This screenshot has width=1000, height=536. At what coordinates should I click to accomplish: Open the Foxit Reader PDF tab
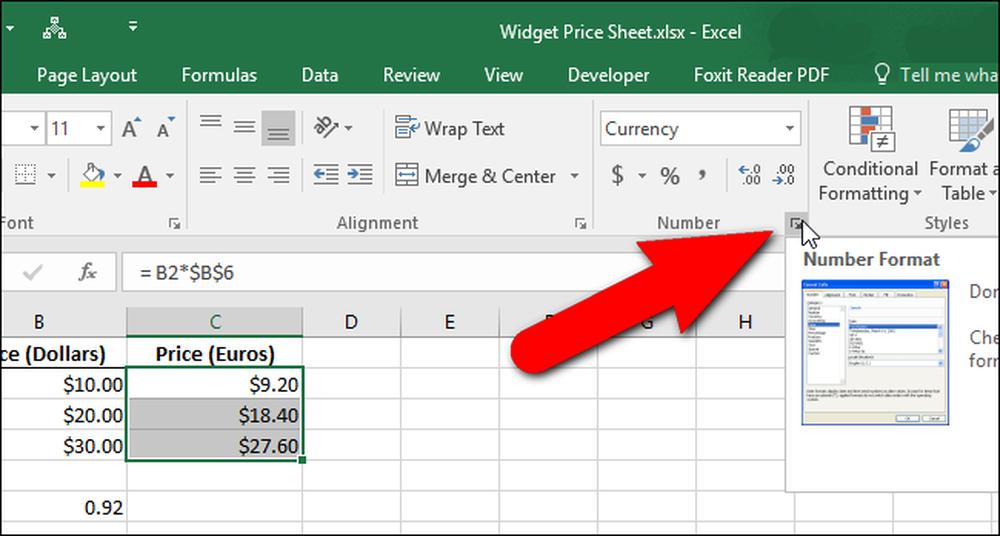click(x=761, y=75)
